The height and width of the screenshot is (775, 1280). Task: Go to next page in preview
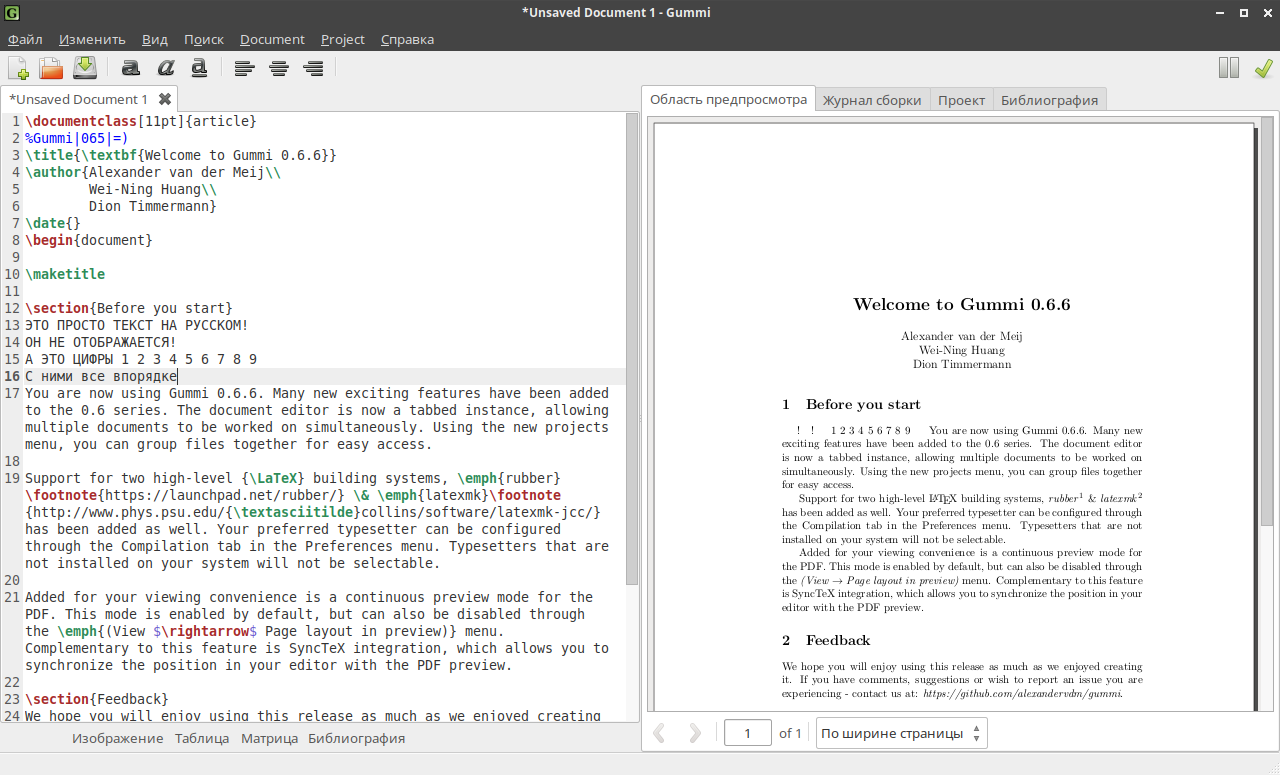695,733
